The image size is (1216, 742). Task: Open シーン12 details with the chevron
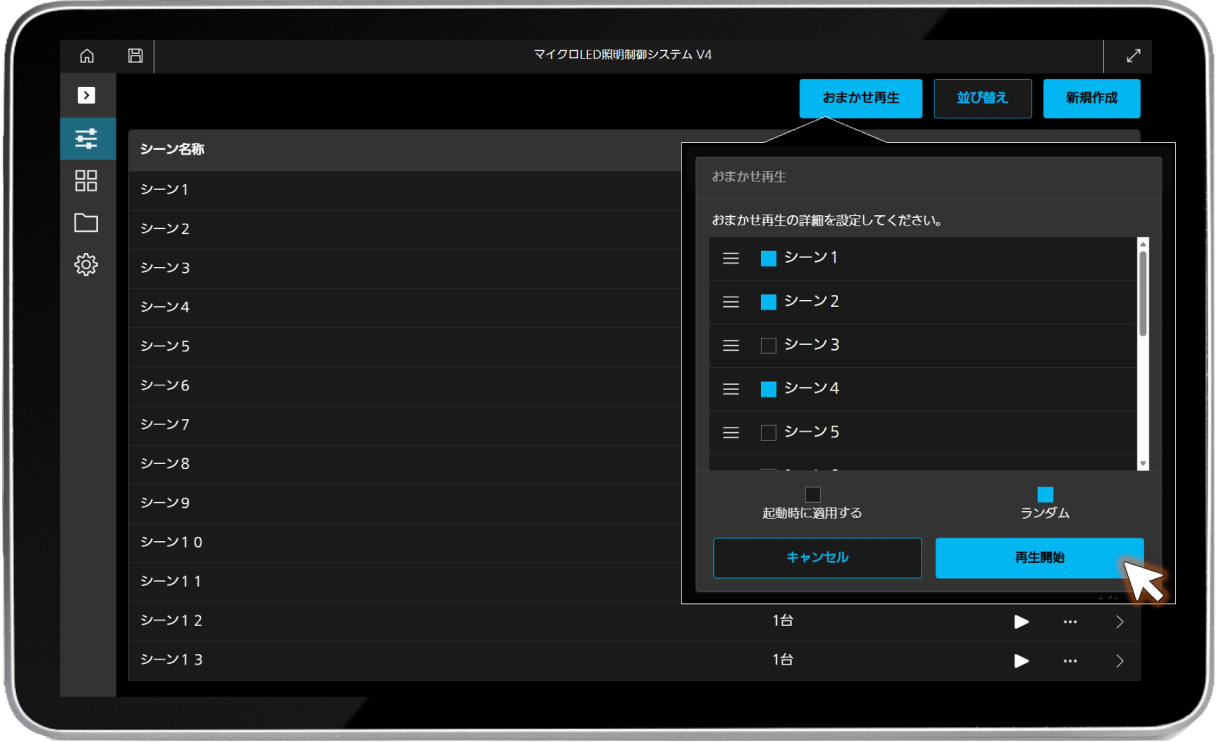click(1119, 621)
